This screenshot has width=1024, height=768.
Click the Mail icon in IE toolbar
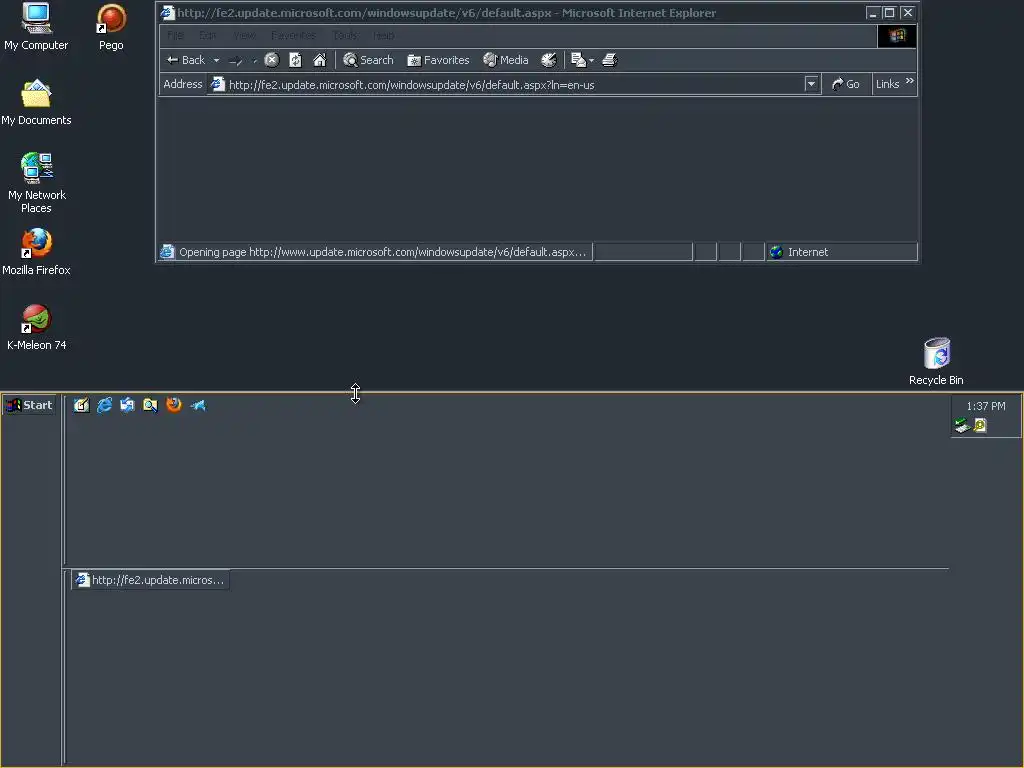tap(578, 60)
